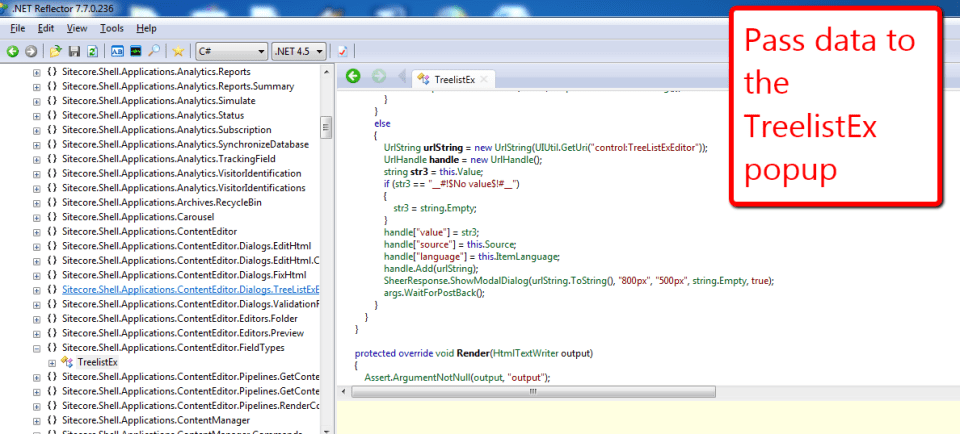Viewport: 960px width, 434px height.
Task: Expand the Analytics.Reports namespace node
Action: click(x=37, y=72)
